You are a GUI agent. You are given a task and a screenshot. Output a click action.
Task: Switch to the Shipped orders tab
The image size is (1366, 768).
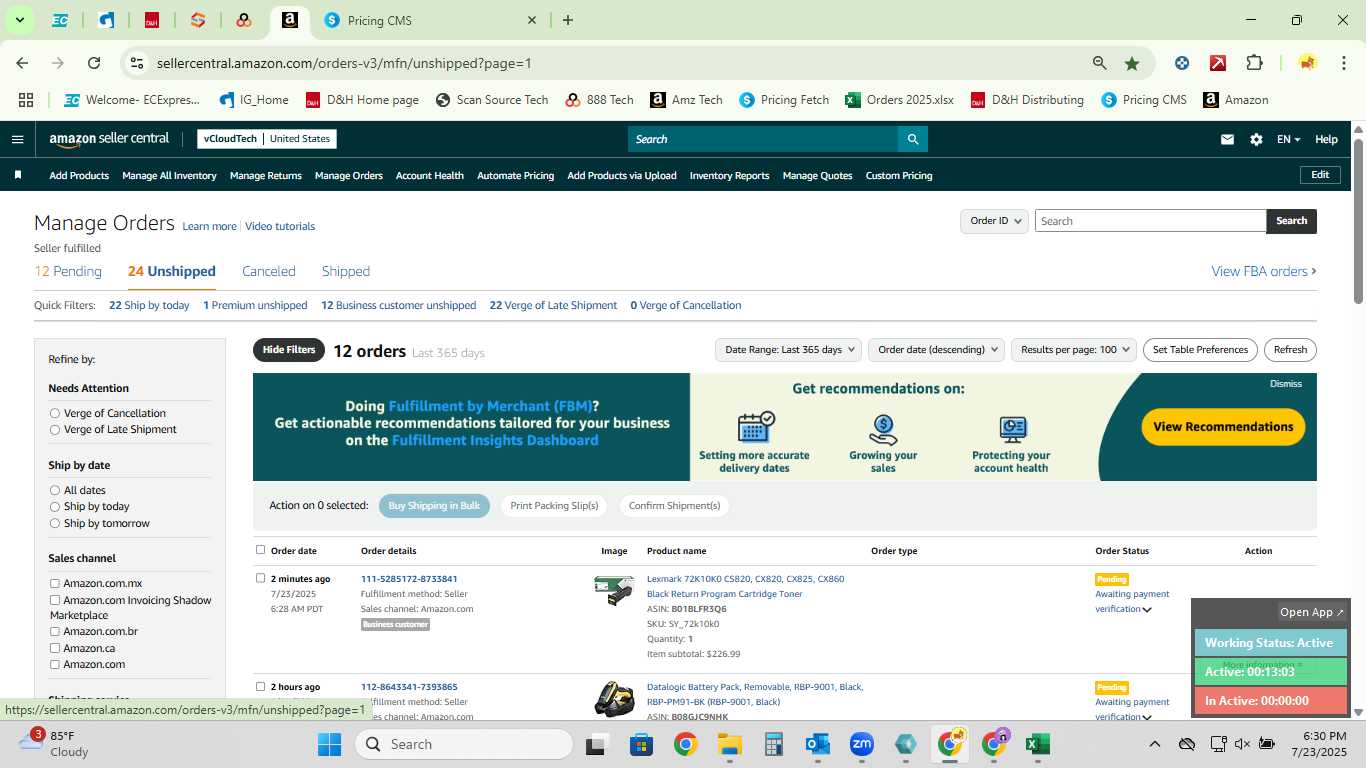[346, 271]
